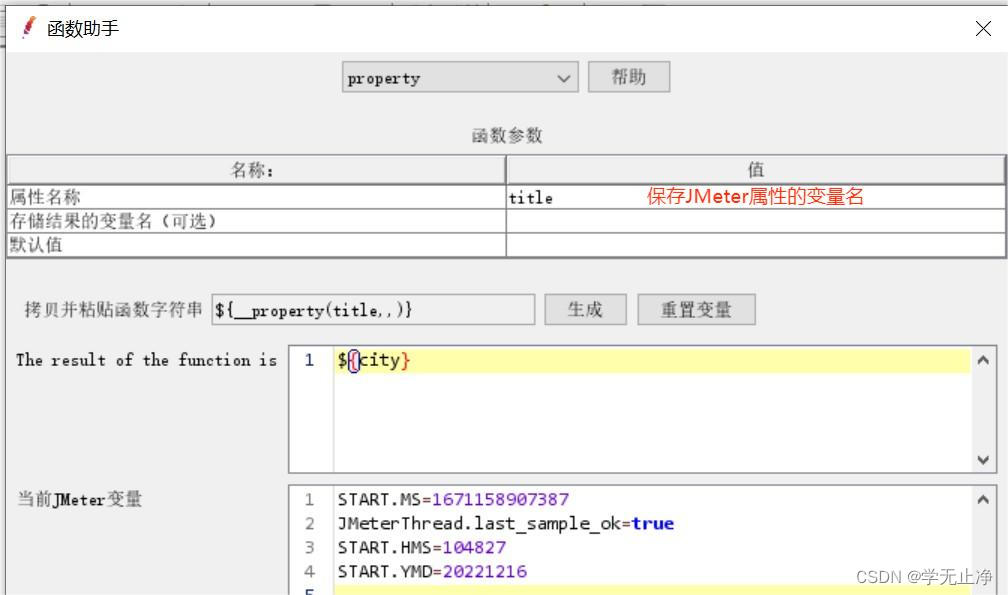Viewport: 1008px width, 595px height.
Task: Click the 值 column header
Action: tap(756, 170)
